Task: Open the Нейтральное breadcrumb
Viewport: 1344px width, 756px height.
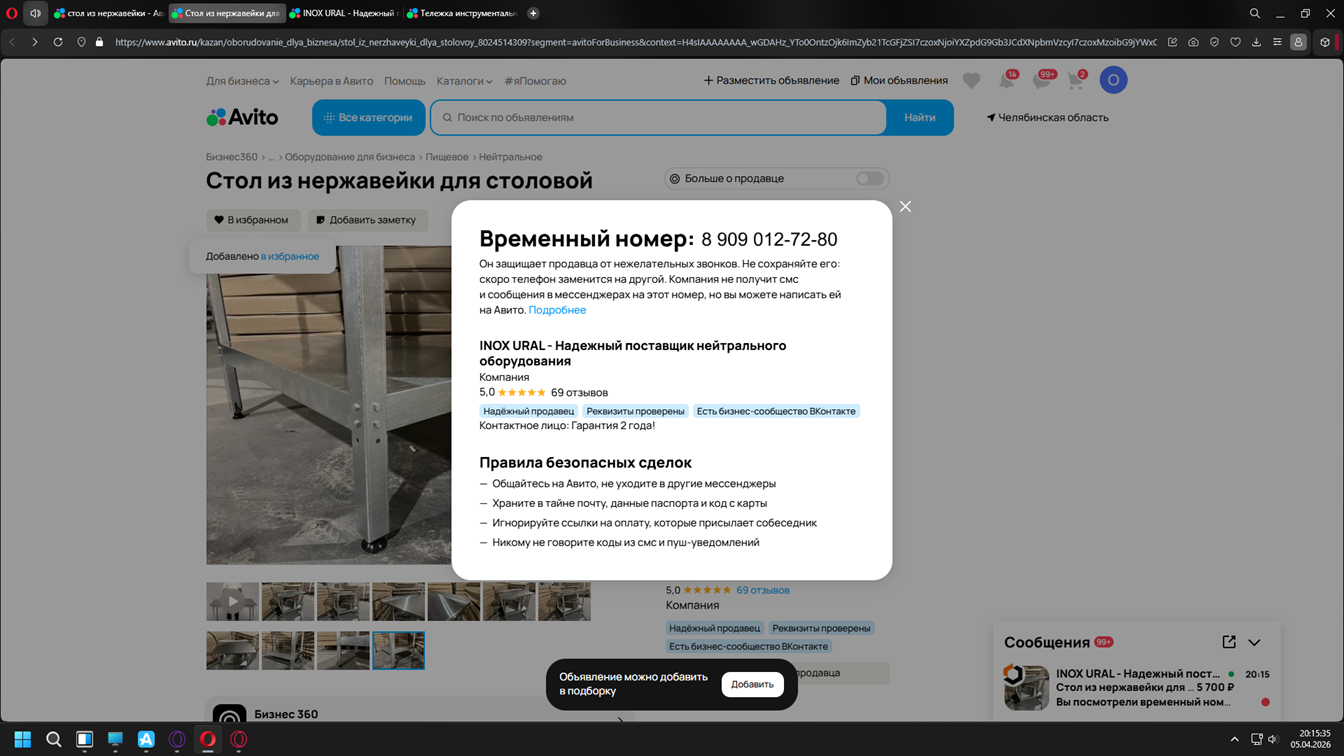Action: [511, 157]
